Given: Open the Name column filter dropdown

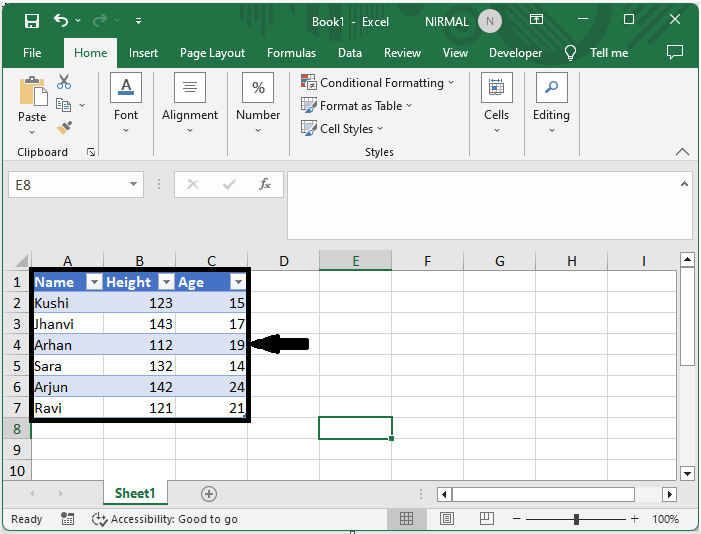Looking at the screenshot, I should pos(94,282).
